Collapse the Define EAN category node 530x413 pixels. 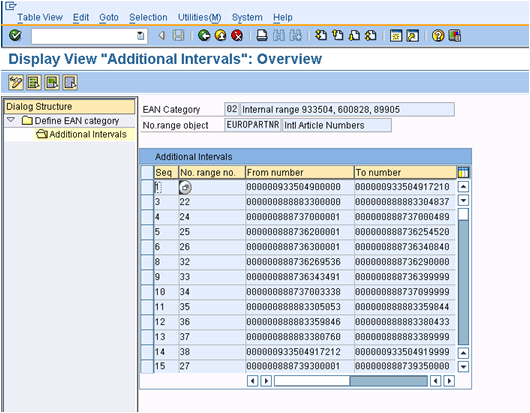[11, 120]
